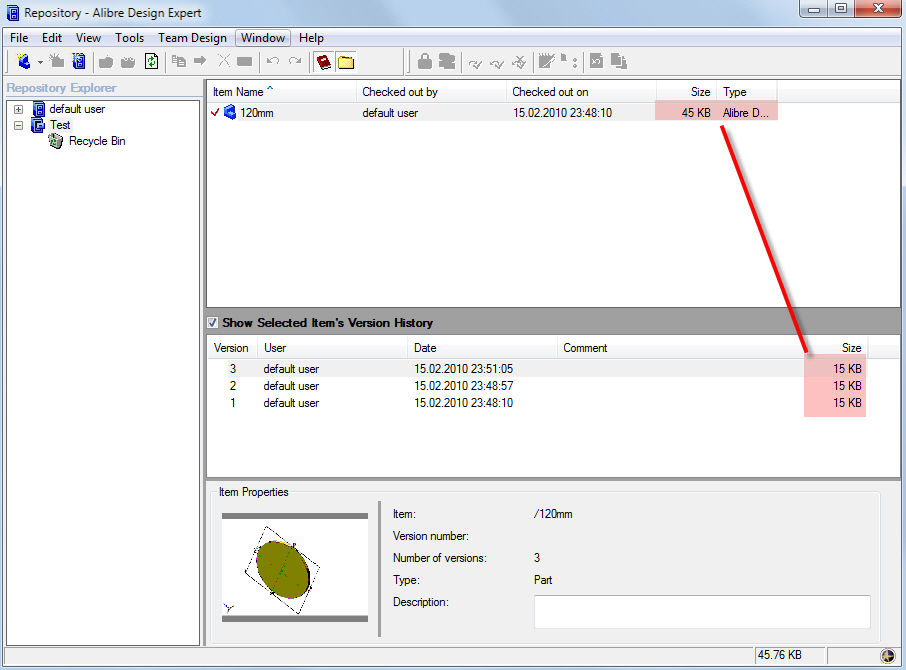Select the 120mm item in the list
This screenshot has width=906, height=670.
(257, 113)
